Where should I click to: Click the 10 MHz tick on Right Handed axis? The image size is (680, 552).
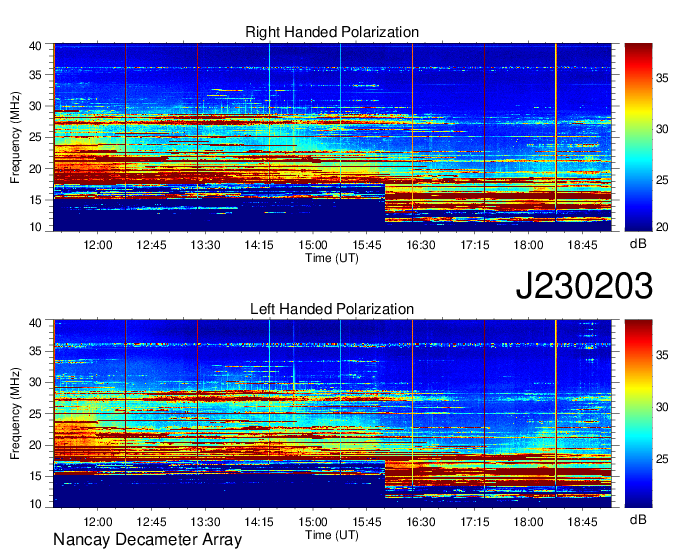click(x=35, y=227)
